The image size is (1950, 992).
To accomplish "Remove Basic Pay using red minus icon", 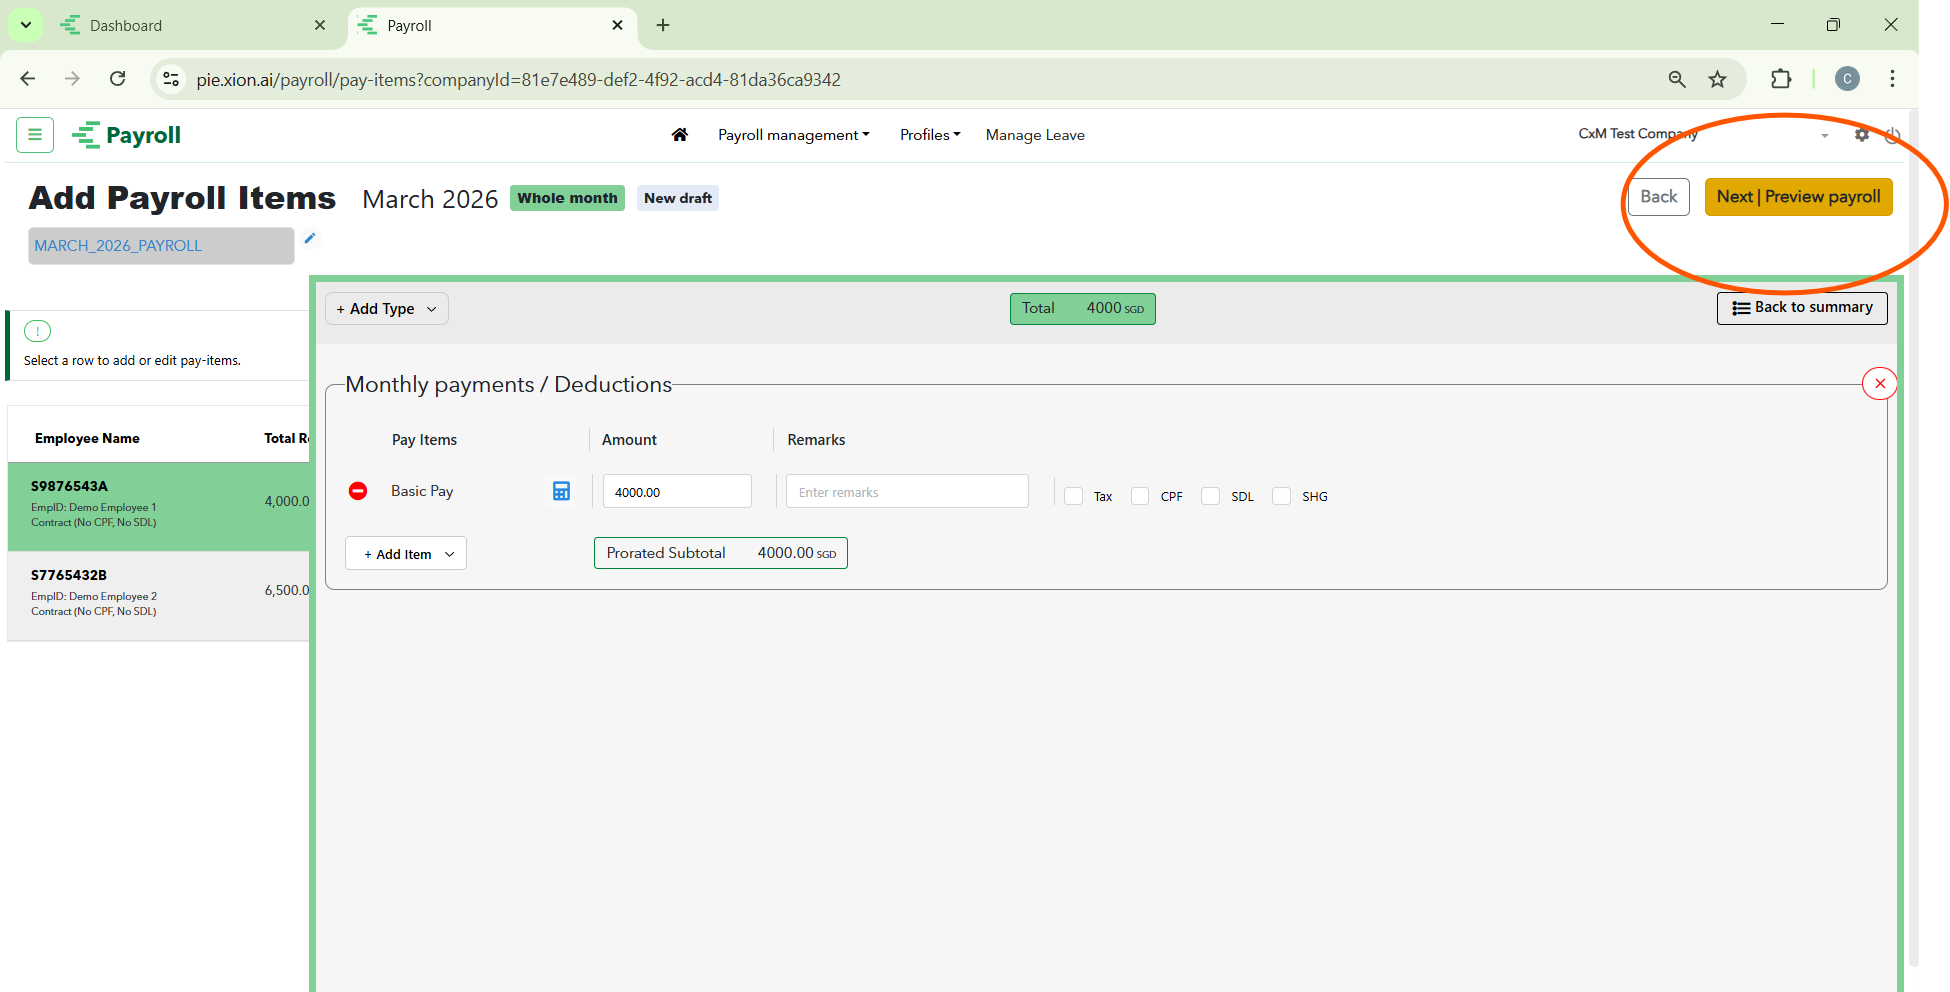I will pyautogui.click(x=358, y=491).
